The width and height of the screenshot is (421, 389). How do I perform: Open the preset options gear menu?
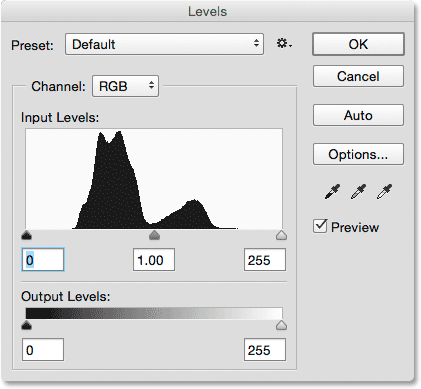284,44
